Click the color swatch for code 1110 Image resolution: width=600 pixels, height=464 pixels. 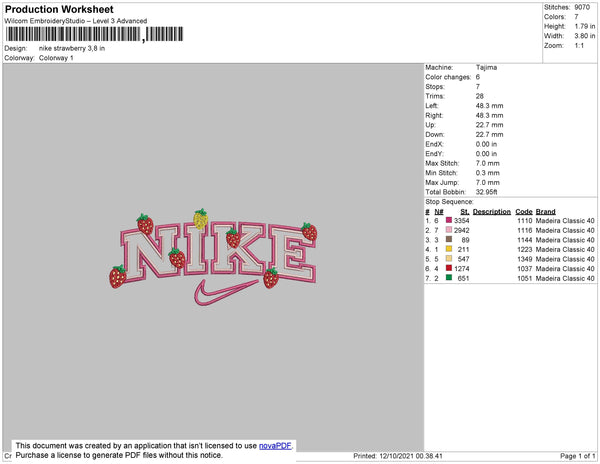449,220
